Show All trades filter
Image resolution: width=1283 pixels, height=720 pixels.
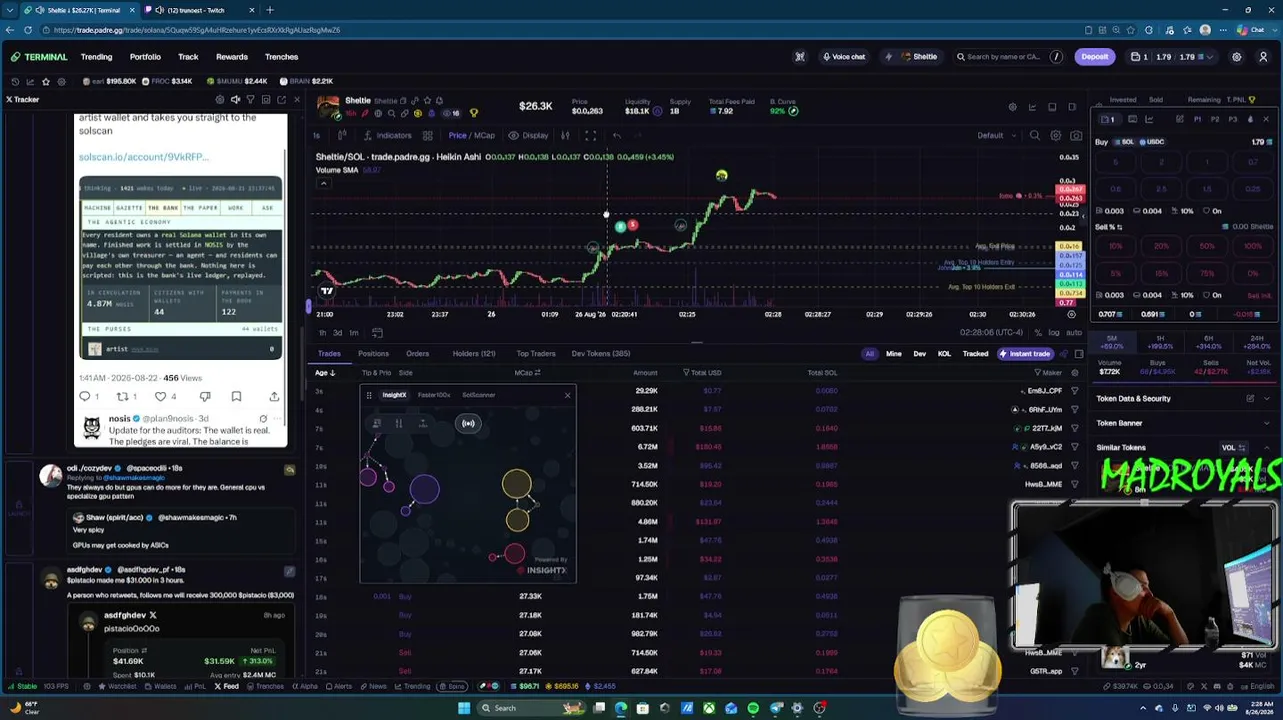tap(869, 354)
